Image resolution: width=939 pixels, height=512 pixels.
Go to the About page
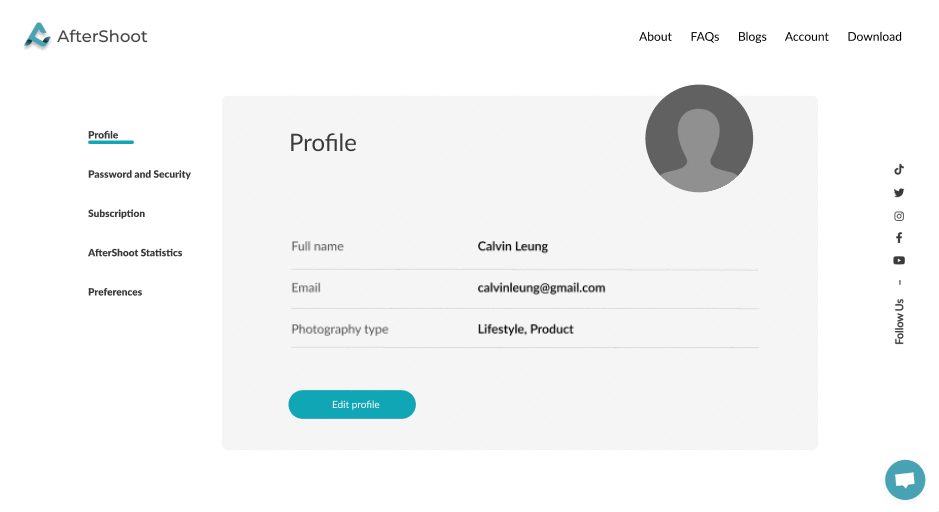click(655, 37)
